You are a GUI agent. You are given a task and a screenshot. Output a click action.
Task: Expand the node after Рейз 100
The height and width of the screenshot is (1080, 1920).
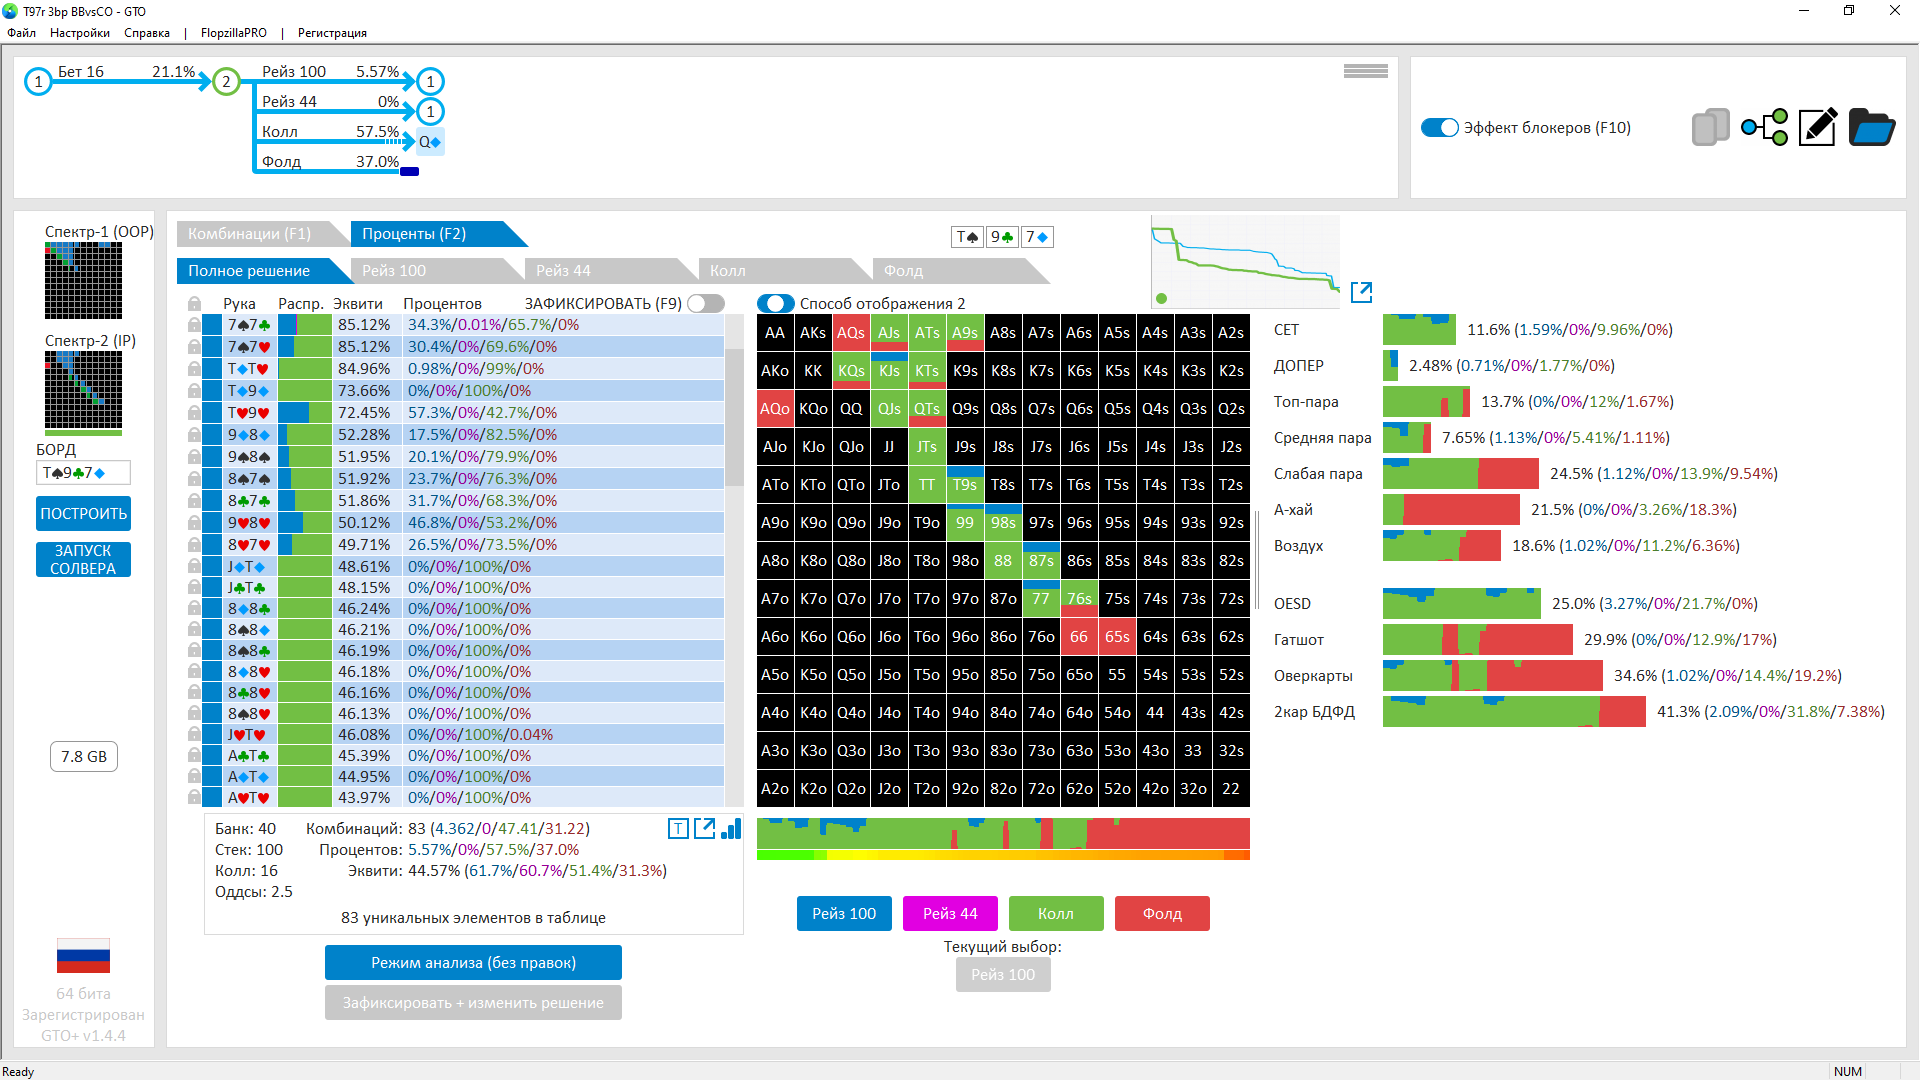(x=430, y=82)
